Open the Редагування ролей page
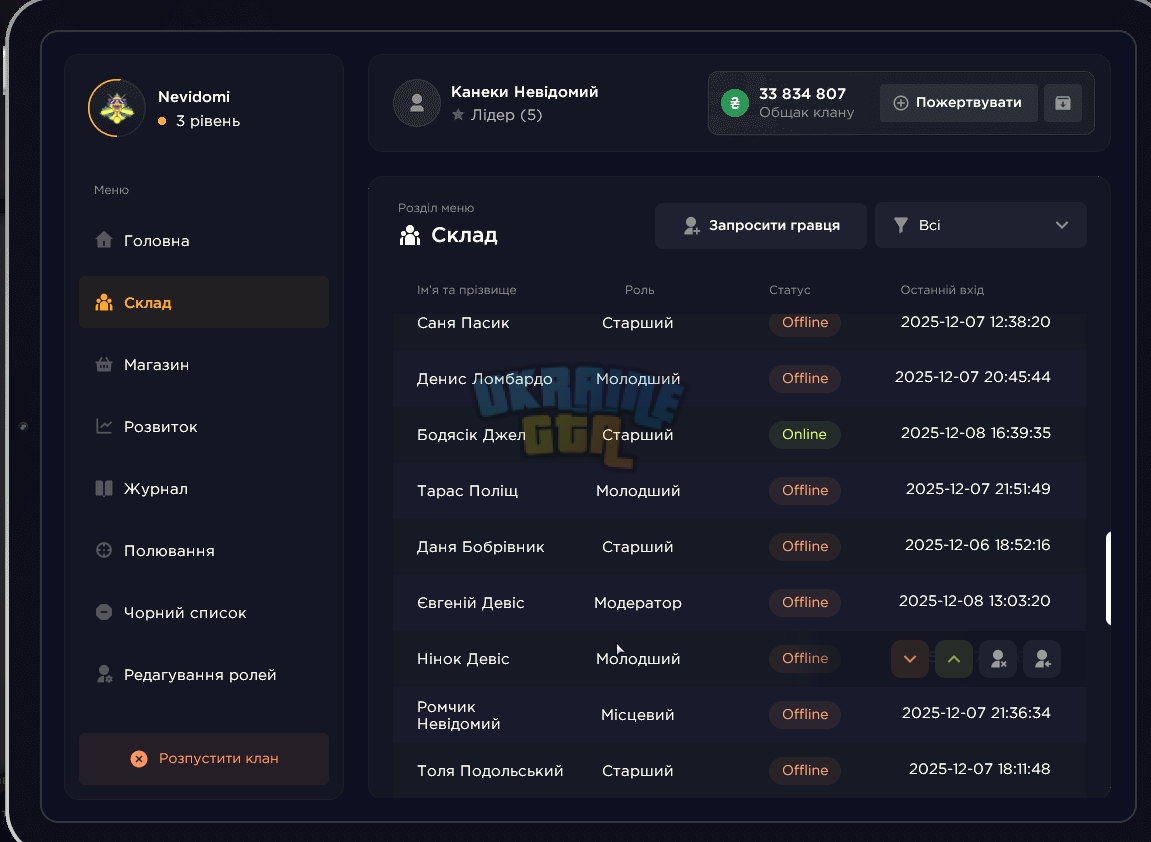Viewport: 1151px width, 842px height. pyautogui.click(x=204, y=675)
